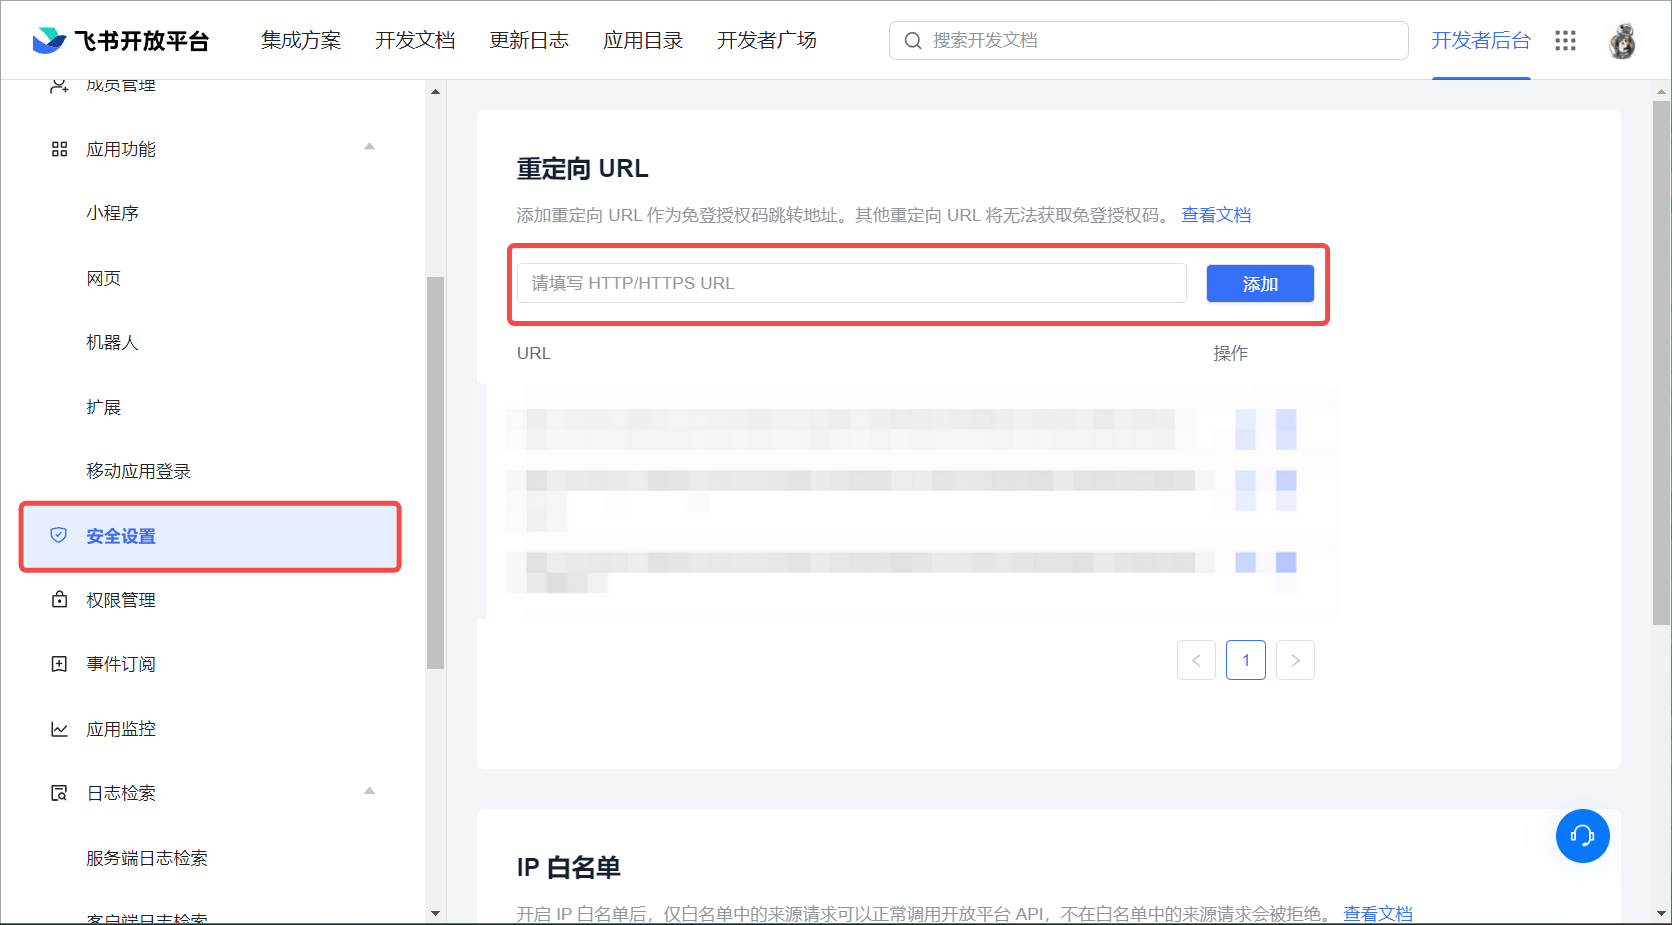Open the user avatar menu
The image size is (1672, 925).
(x=1621, y=41)
